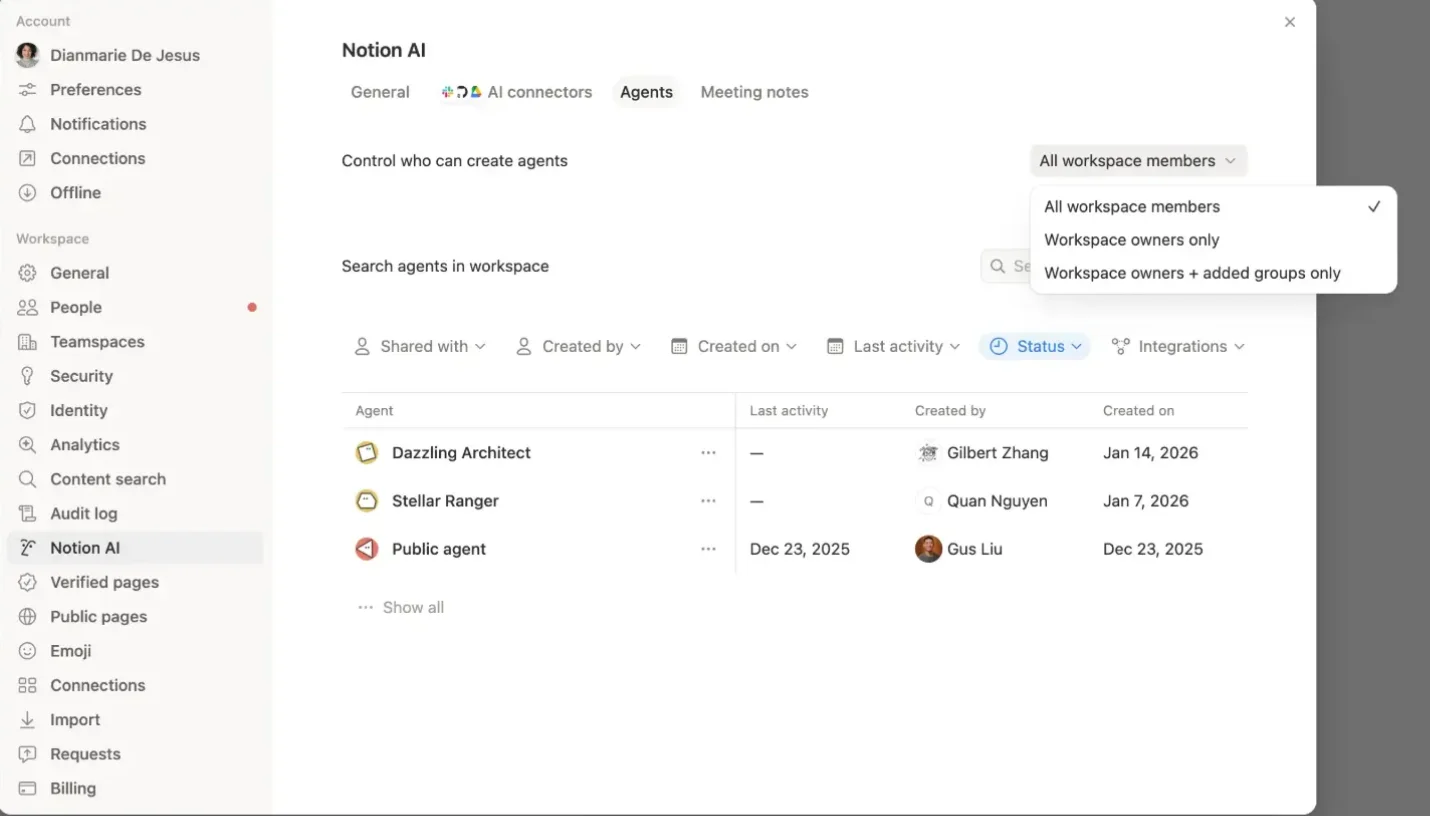Open more options for Dazzling Architect

pos(708,453)
